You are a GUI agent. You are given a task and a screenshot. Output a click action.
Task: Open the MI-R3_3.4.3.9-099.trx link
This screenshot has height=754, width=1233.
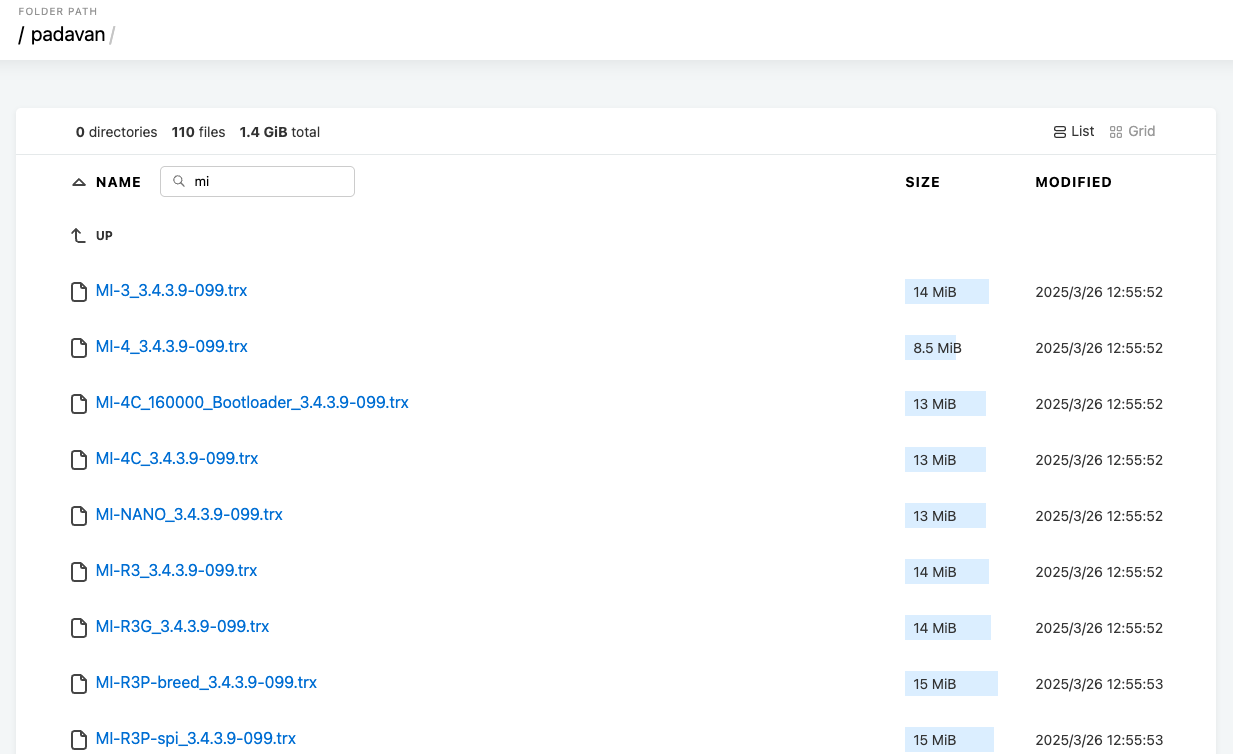[x=176, y=571]
